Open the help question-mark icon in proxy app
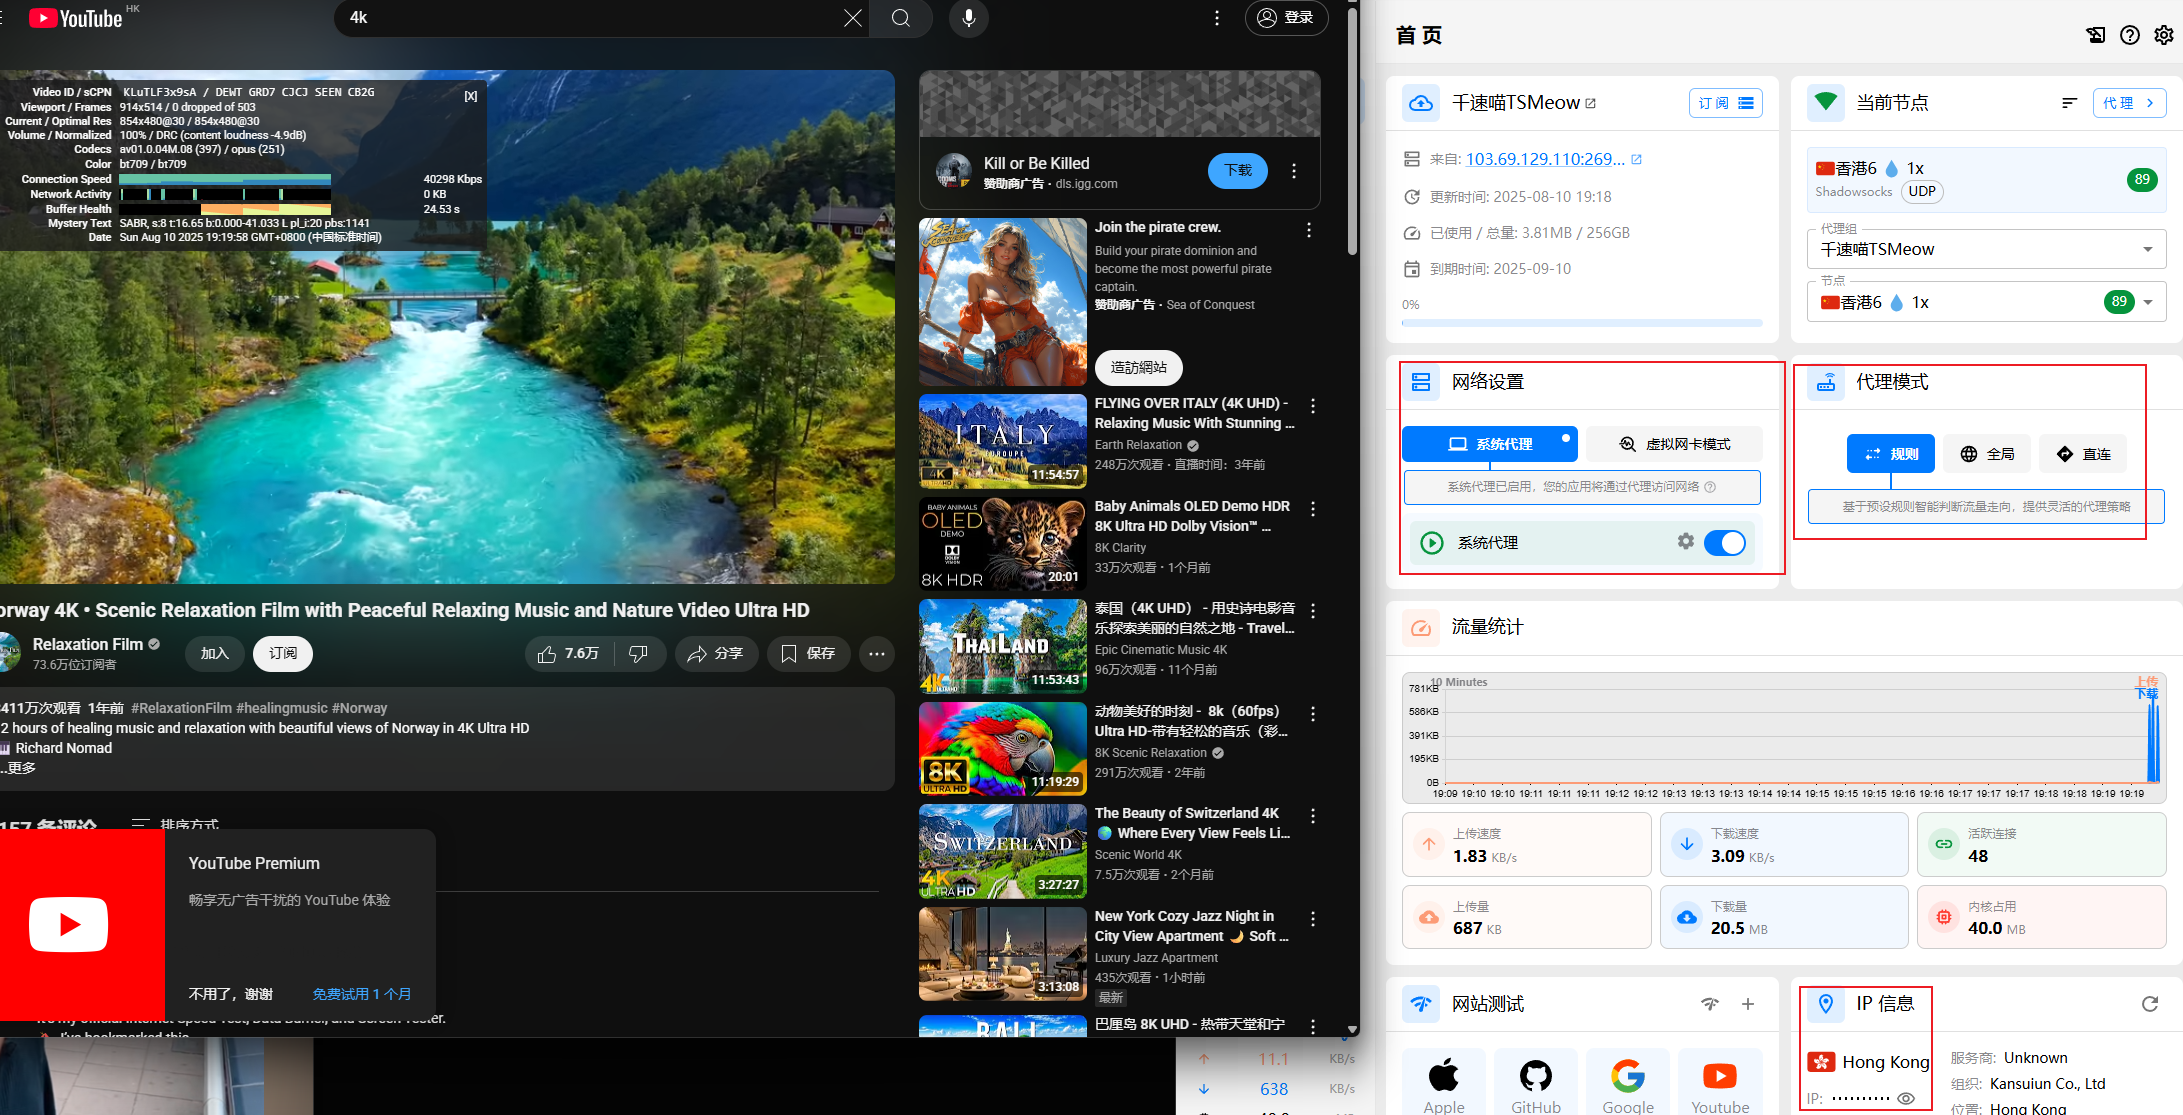 pos(2130,35)
